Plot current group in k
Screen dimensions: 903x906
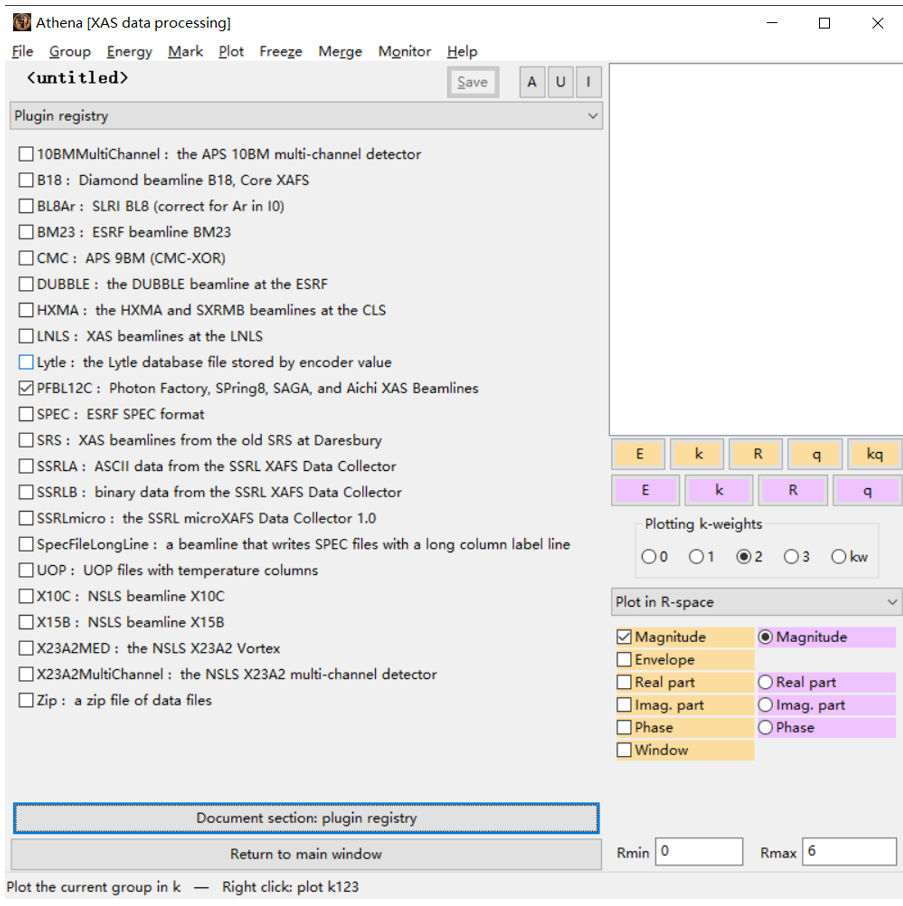tap(696, 453)
